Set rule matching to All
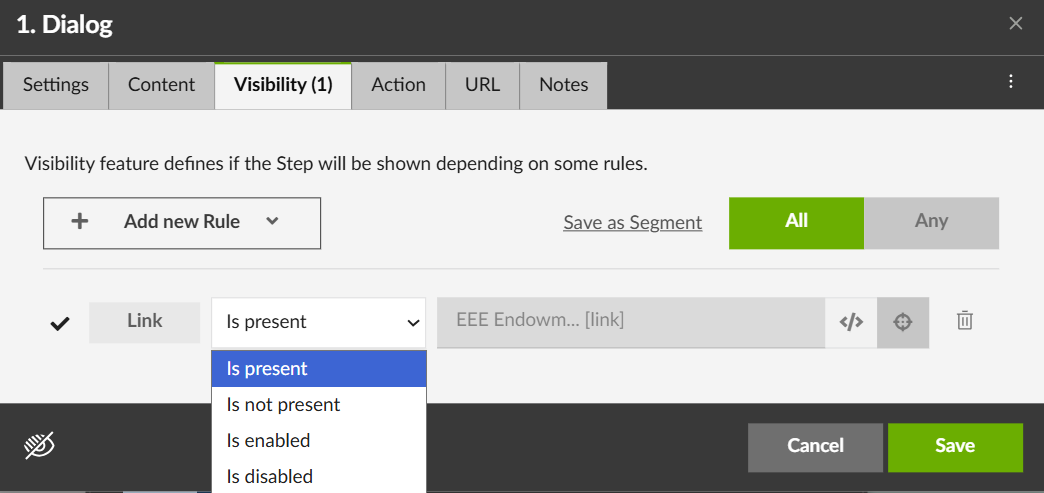The image size is (1044, 493). pos(796,222)
